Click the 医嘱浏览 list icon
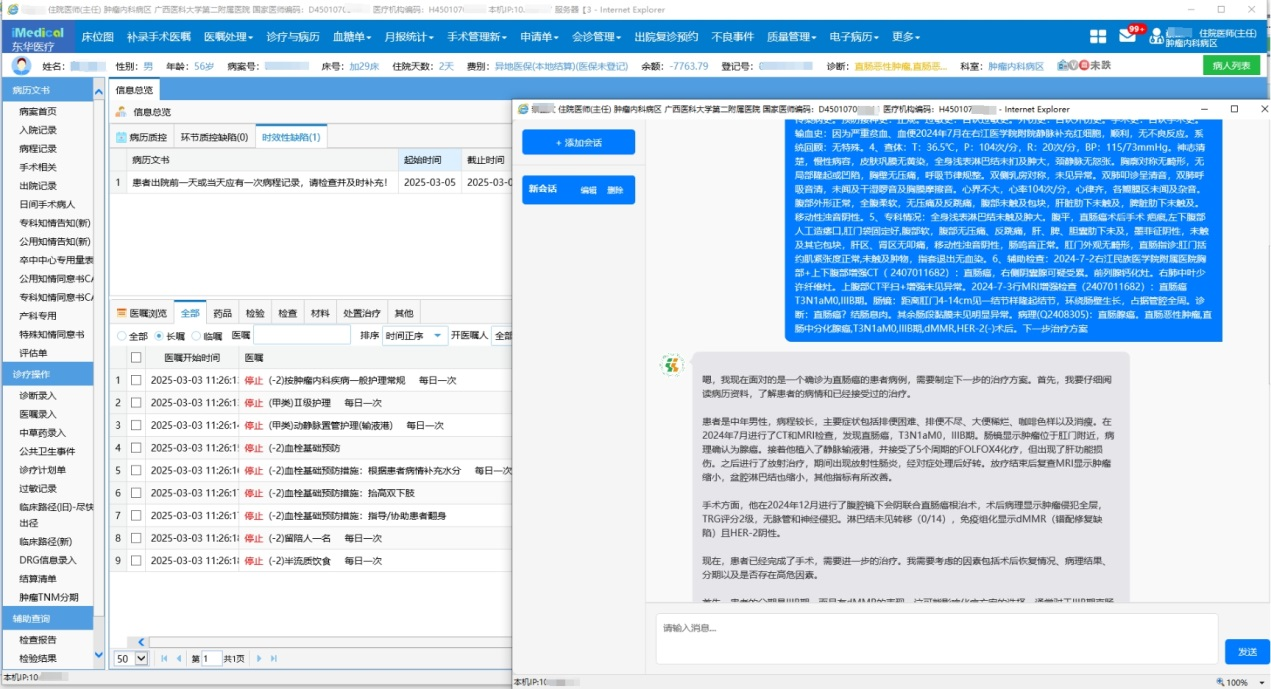Image resolution: width=1271 pixels, height=689 pixels. [x=122, y=313]
